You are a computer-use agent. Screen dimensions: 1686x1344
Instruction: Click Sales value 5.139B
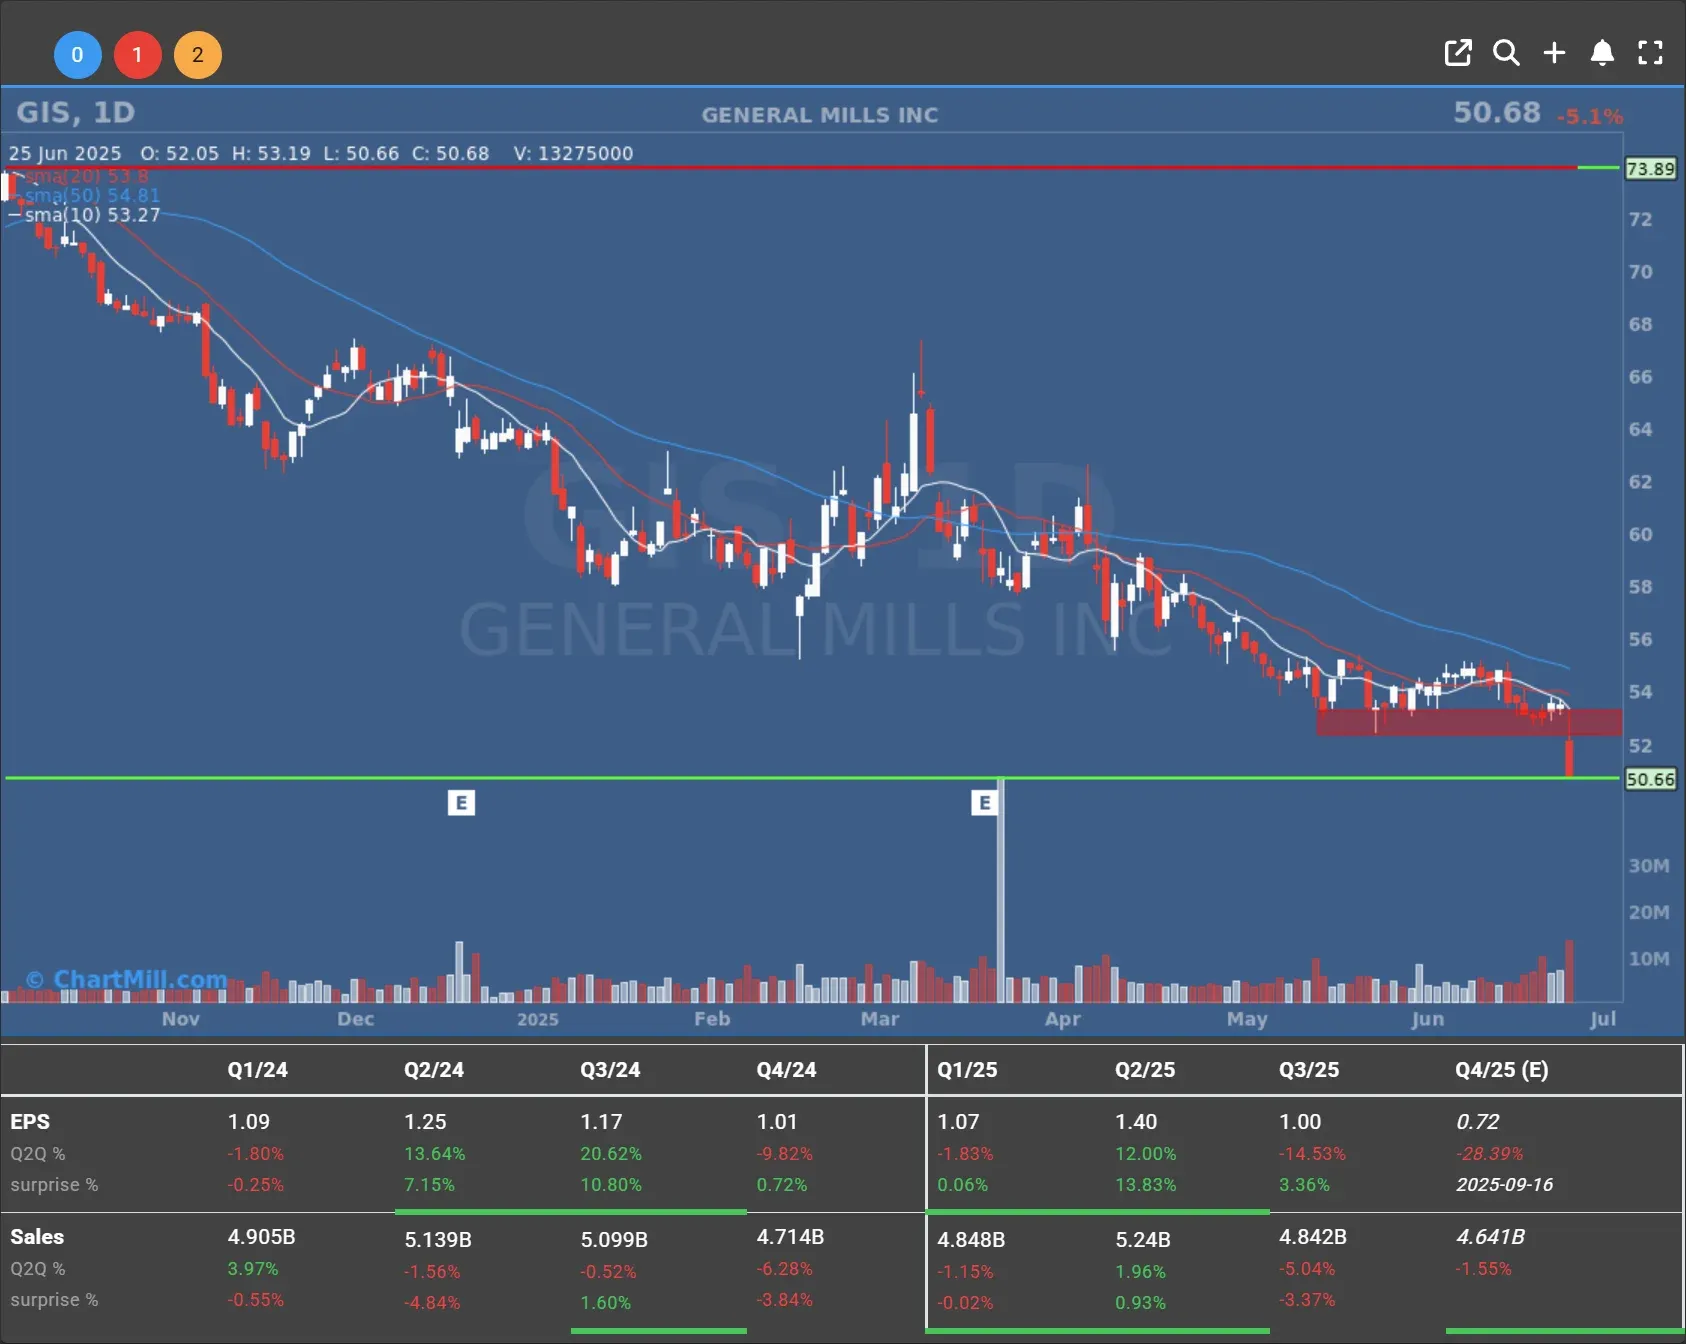click(x=438, y=1240)
